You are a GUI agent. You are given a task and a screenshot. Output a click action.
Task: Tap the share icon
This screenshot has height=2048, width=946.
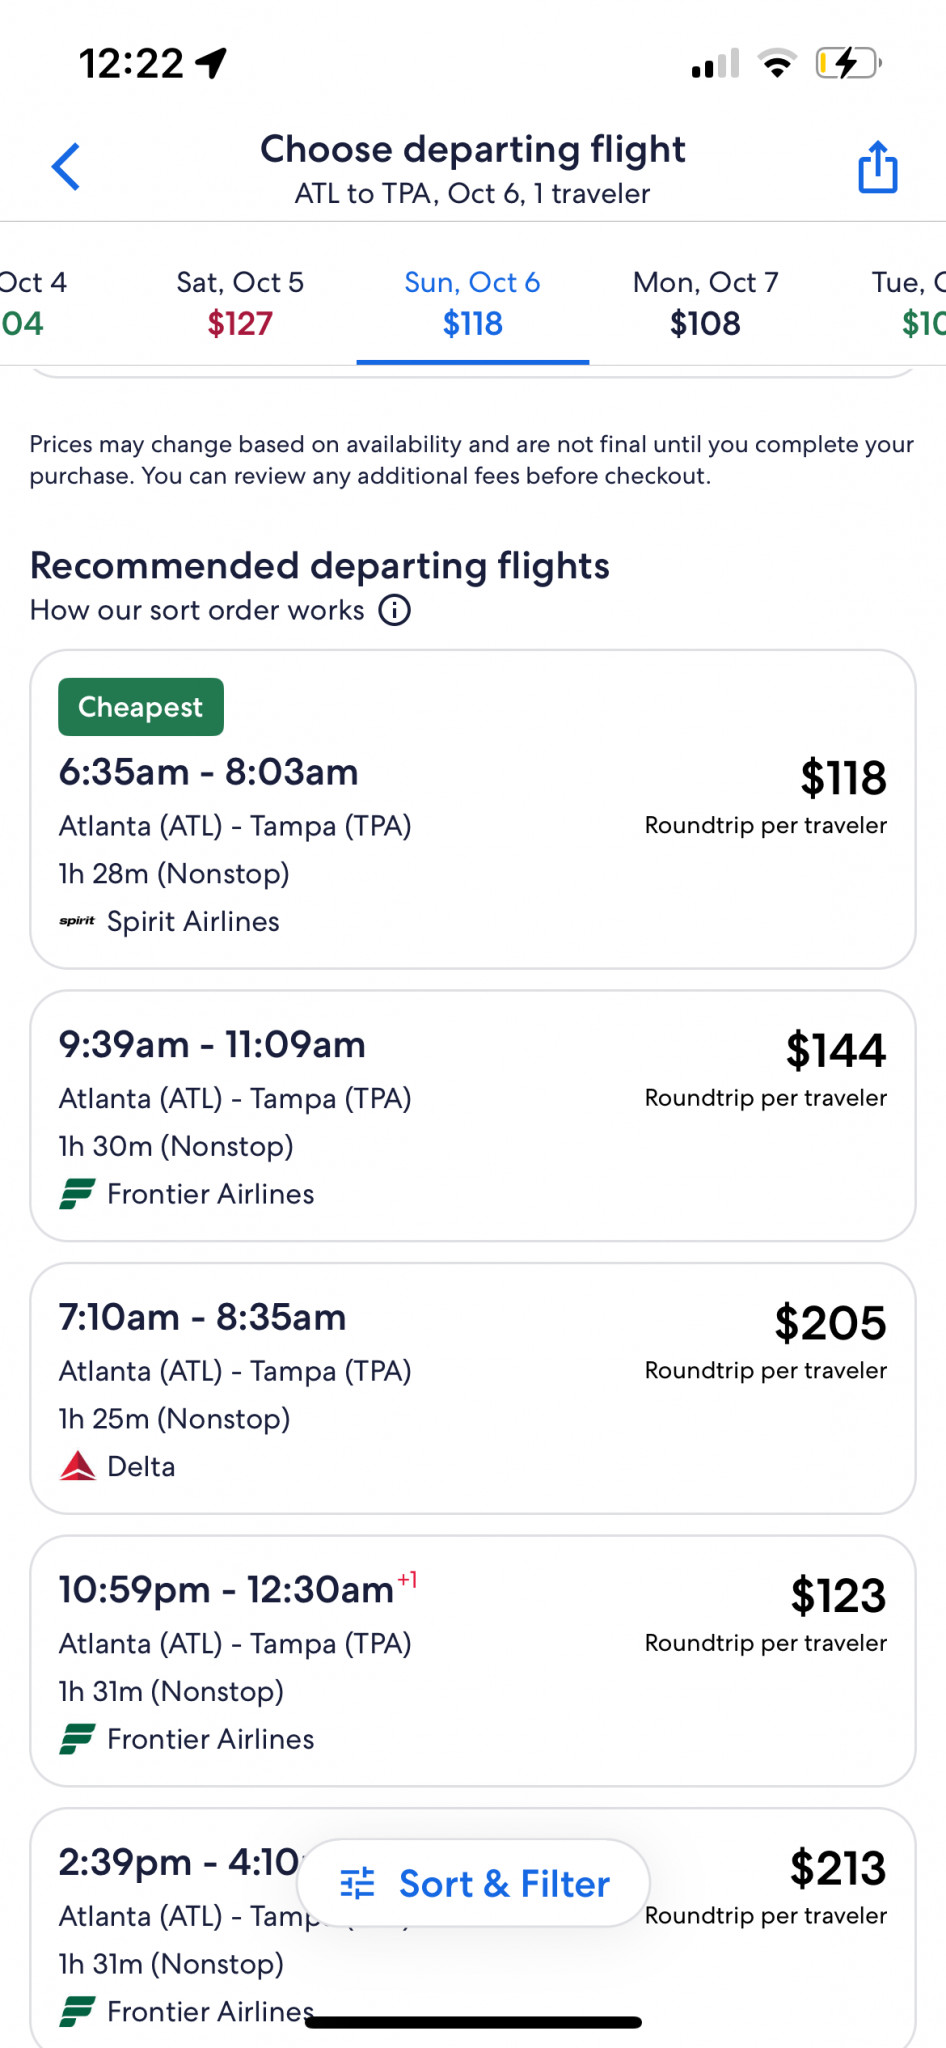(x=877, y=167)
